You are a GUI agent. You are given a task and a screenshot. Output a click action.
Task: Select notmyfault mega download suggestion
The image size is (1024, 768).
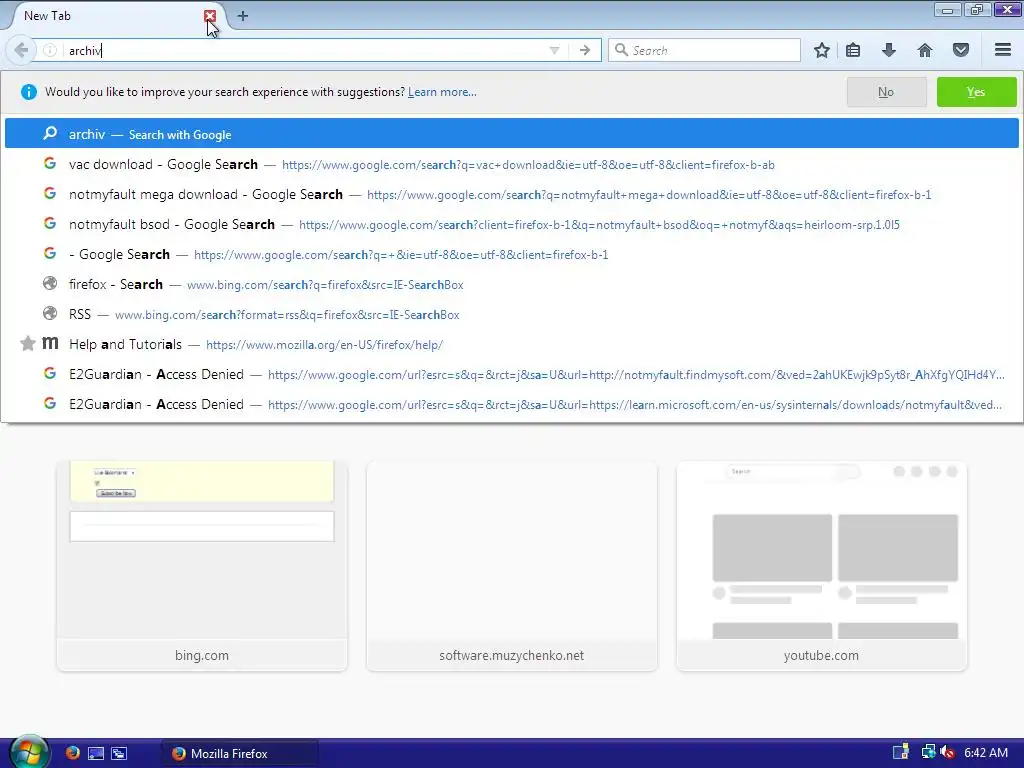pos(511,195)
